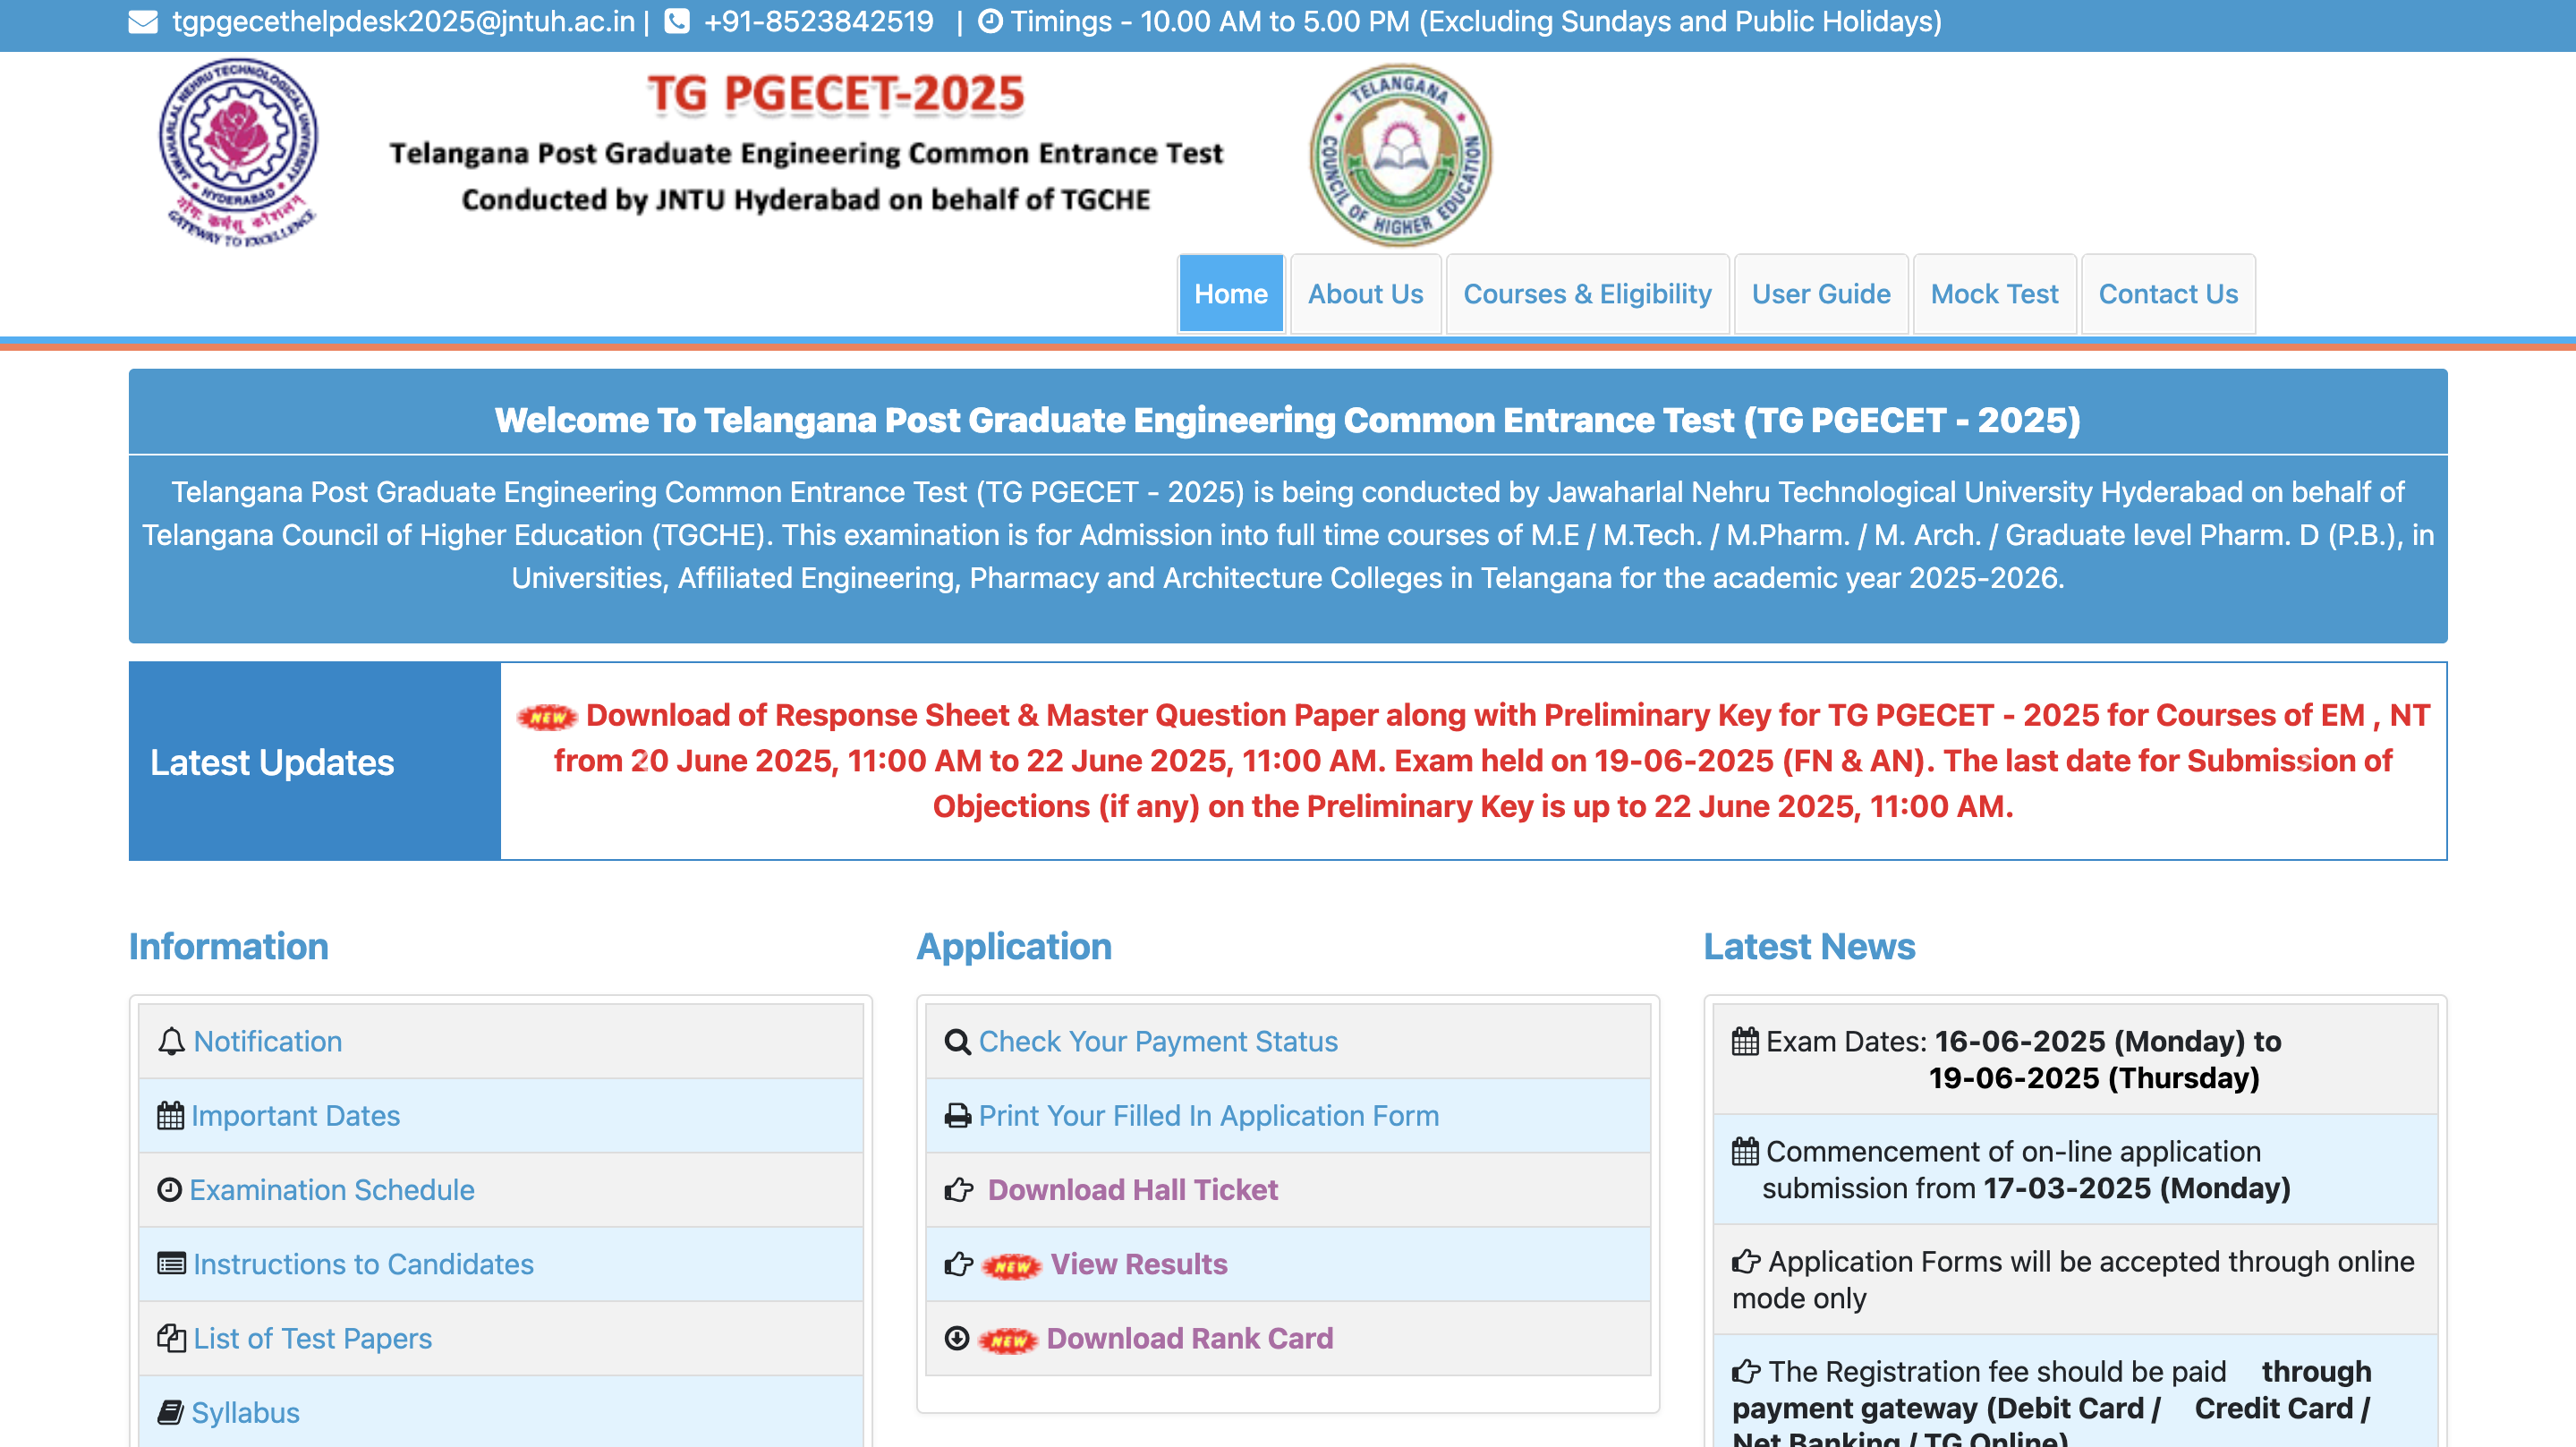View the Important Dates link
This screenshot has width=2576, height=1447.
295,1115
